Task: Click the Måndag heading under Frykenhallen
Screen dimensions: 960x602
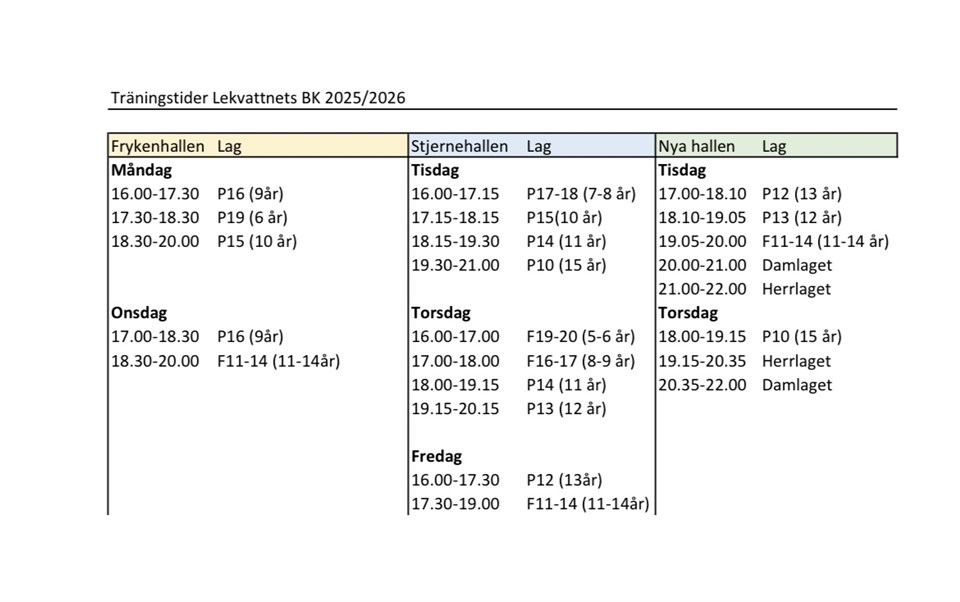Action: click(x=142, y=170)
